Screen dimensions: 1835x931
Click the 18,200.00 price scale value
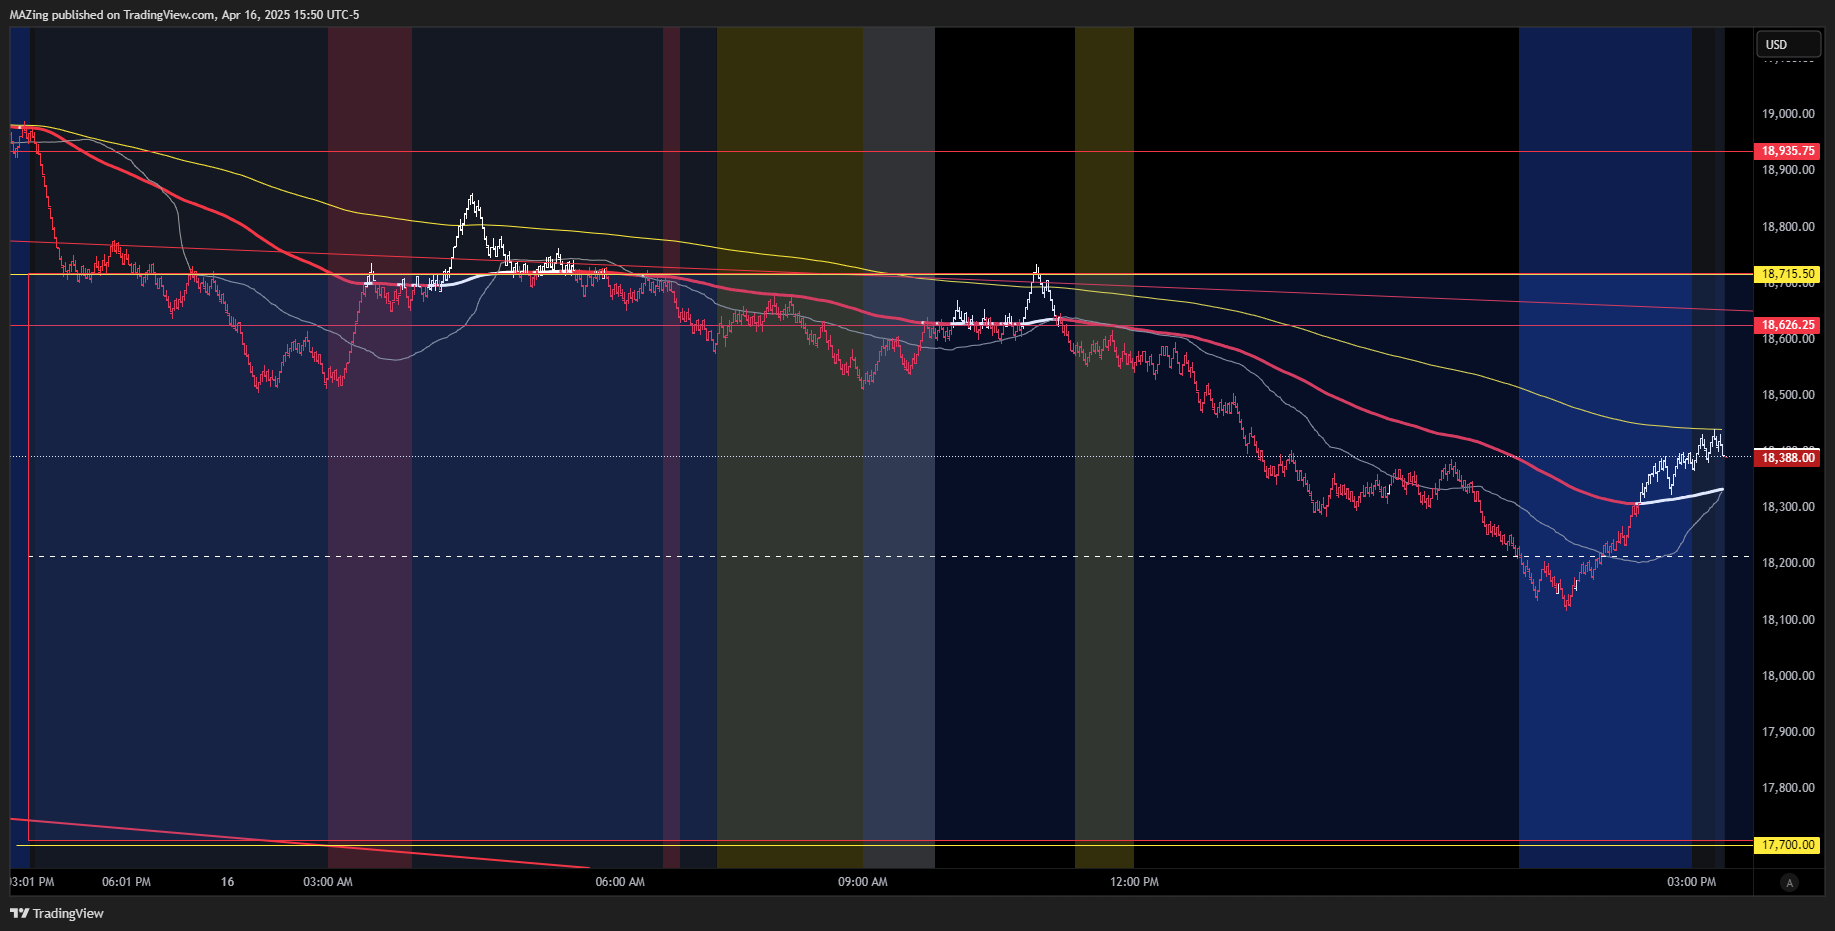pyautogui.click(x=1788, y=563)
